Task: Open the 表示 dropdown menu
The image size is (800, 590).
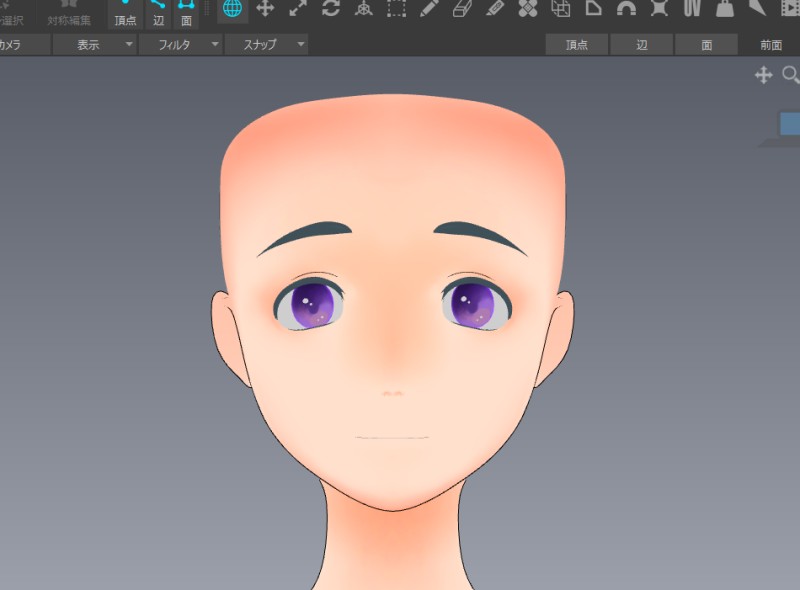Action: tap(95, 45)
